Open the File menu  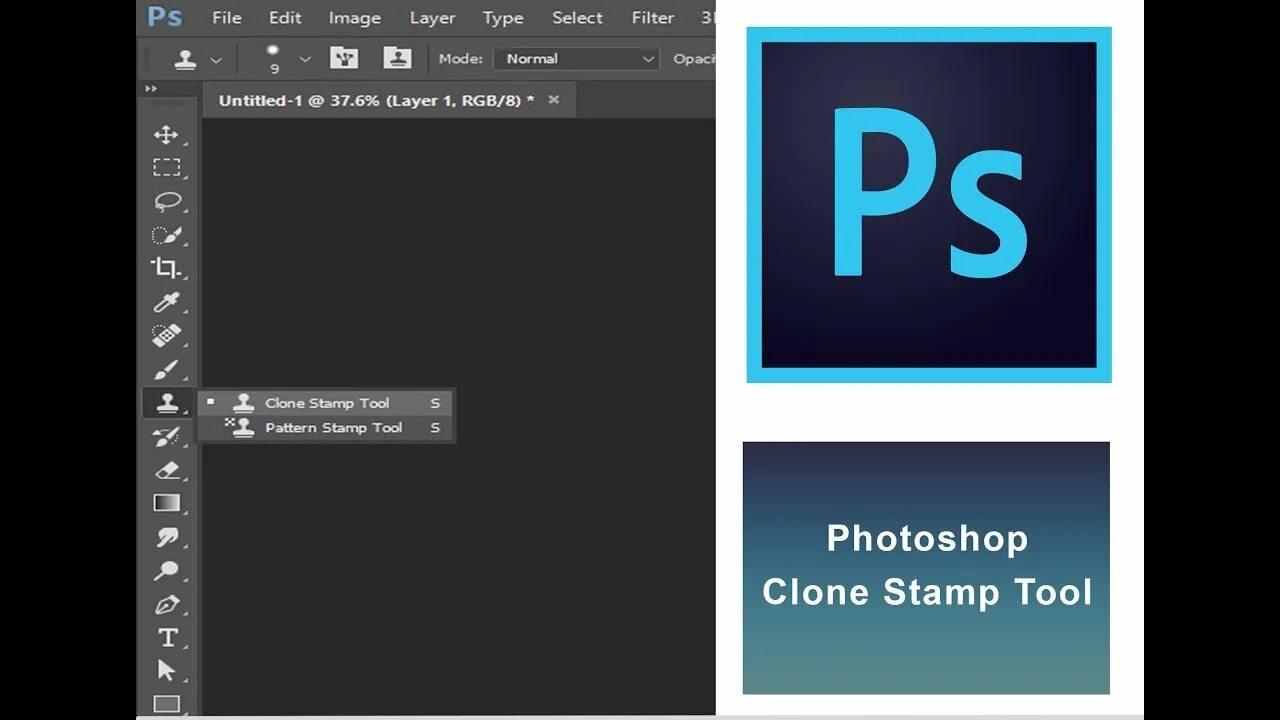click(x=227, y=18)
